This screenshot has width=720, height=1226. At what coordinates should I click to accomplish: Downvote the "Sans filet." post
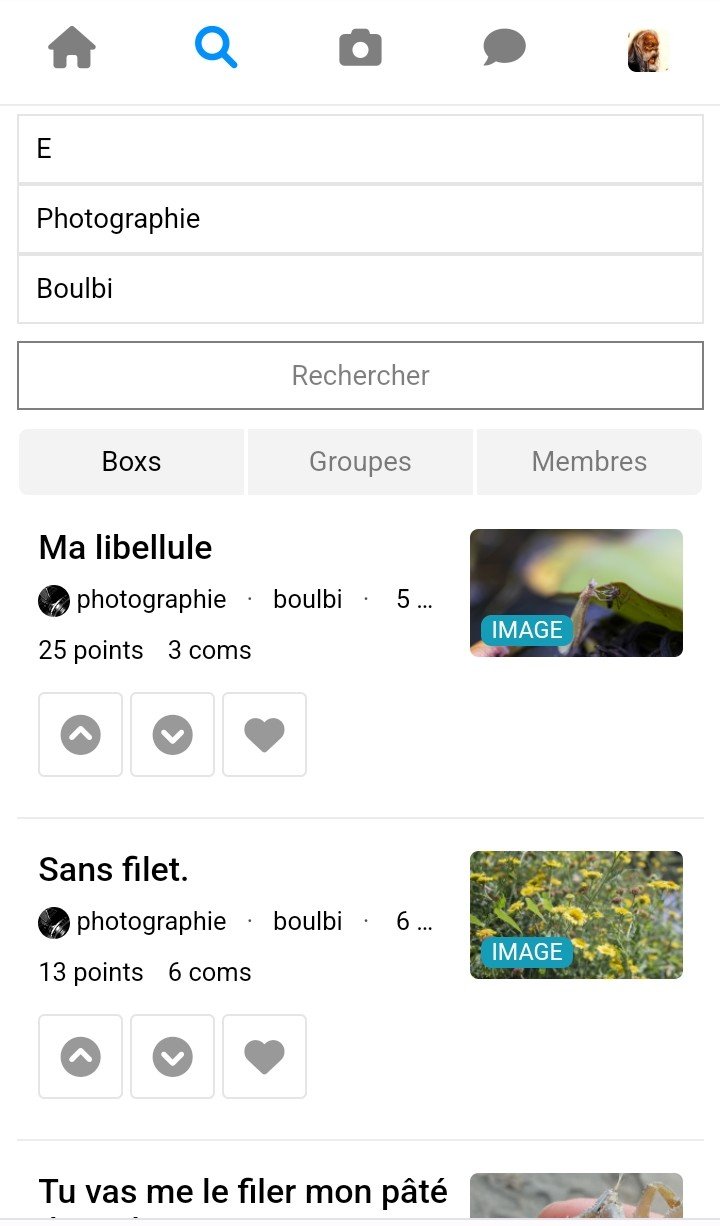[x=173, y=1057]
